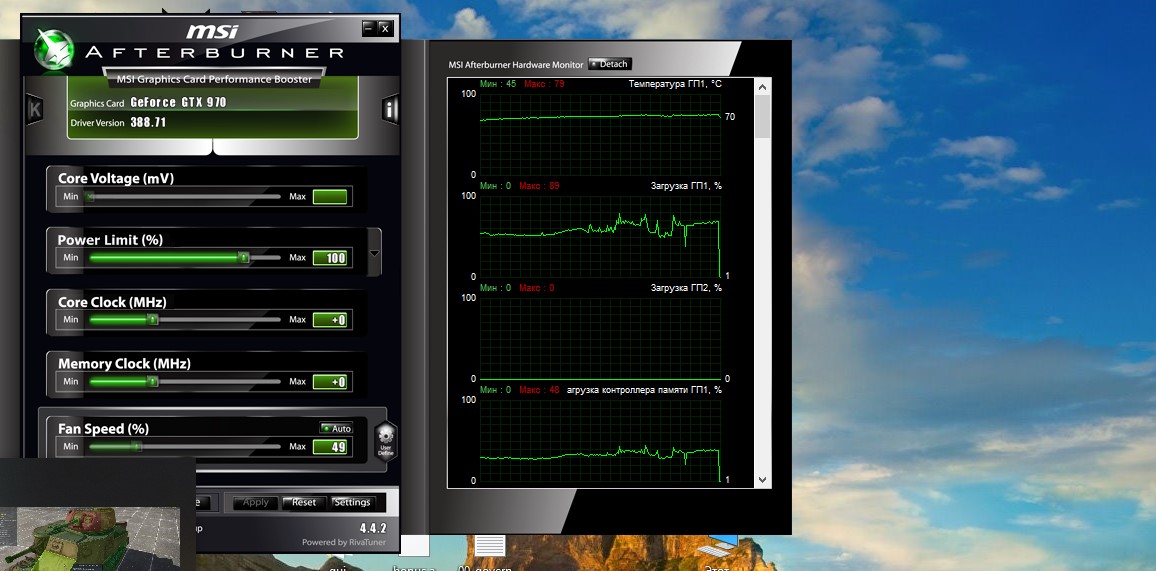Screen dimensions: 1156x571
Task: Click the Reset button
Action: pyautogui.click(x=304, y=502)
